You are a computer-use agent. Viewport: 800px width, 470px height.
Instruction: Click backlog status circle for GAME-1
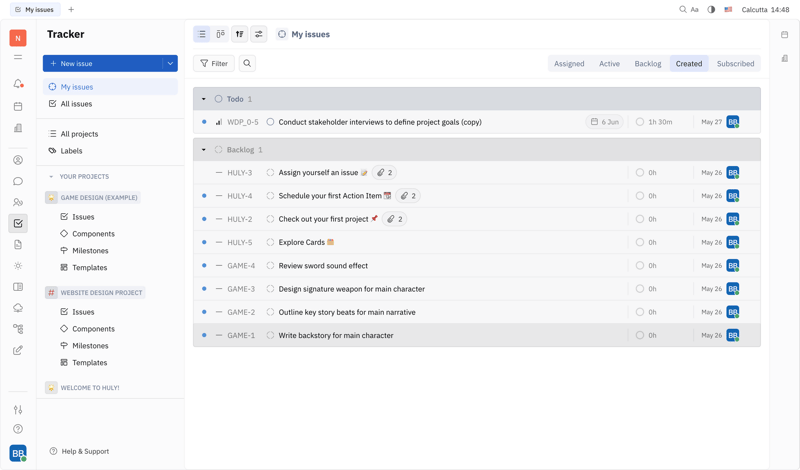tap(270, 335)
